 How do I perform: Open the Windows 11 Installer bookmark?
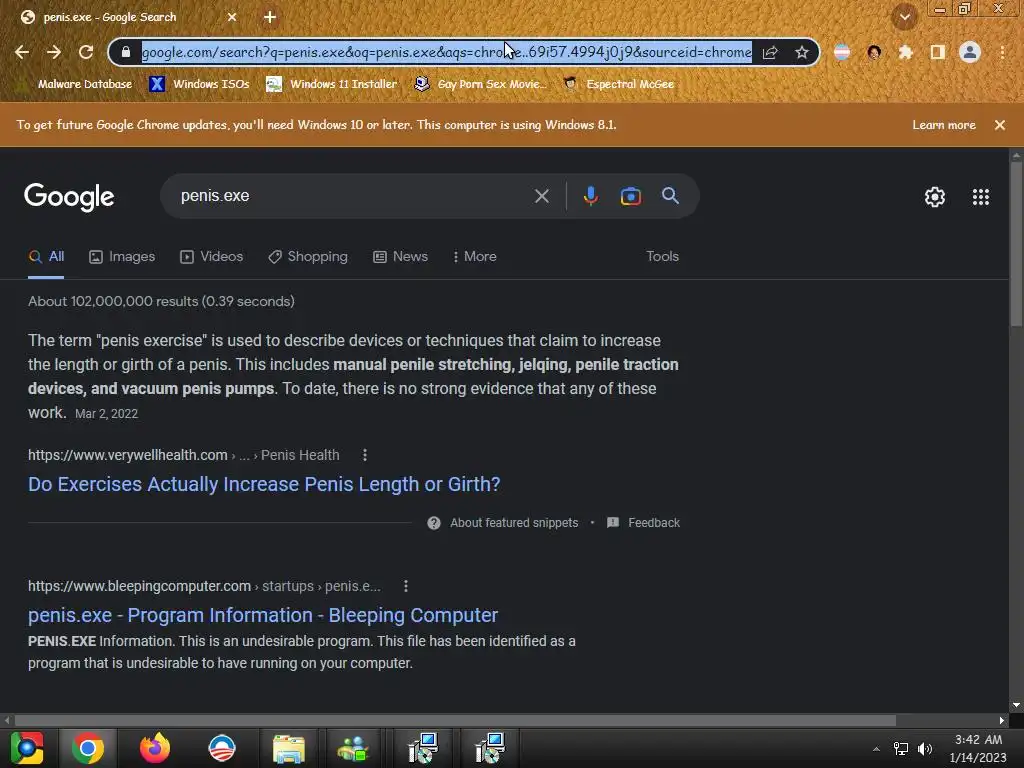click(x=332, y=84)
